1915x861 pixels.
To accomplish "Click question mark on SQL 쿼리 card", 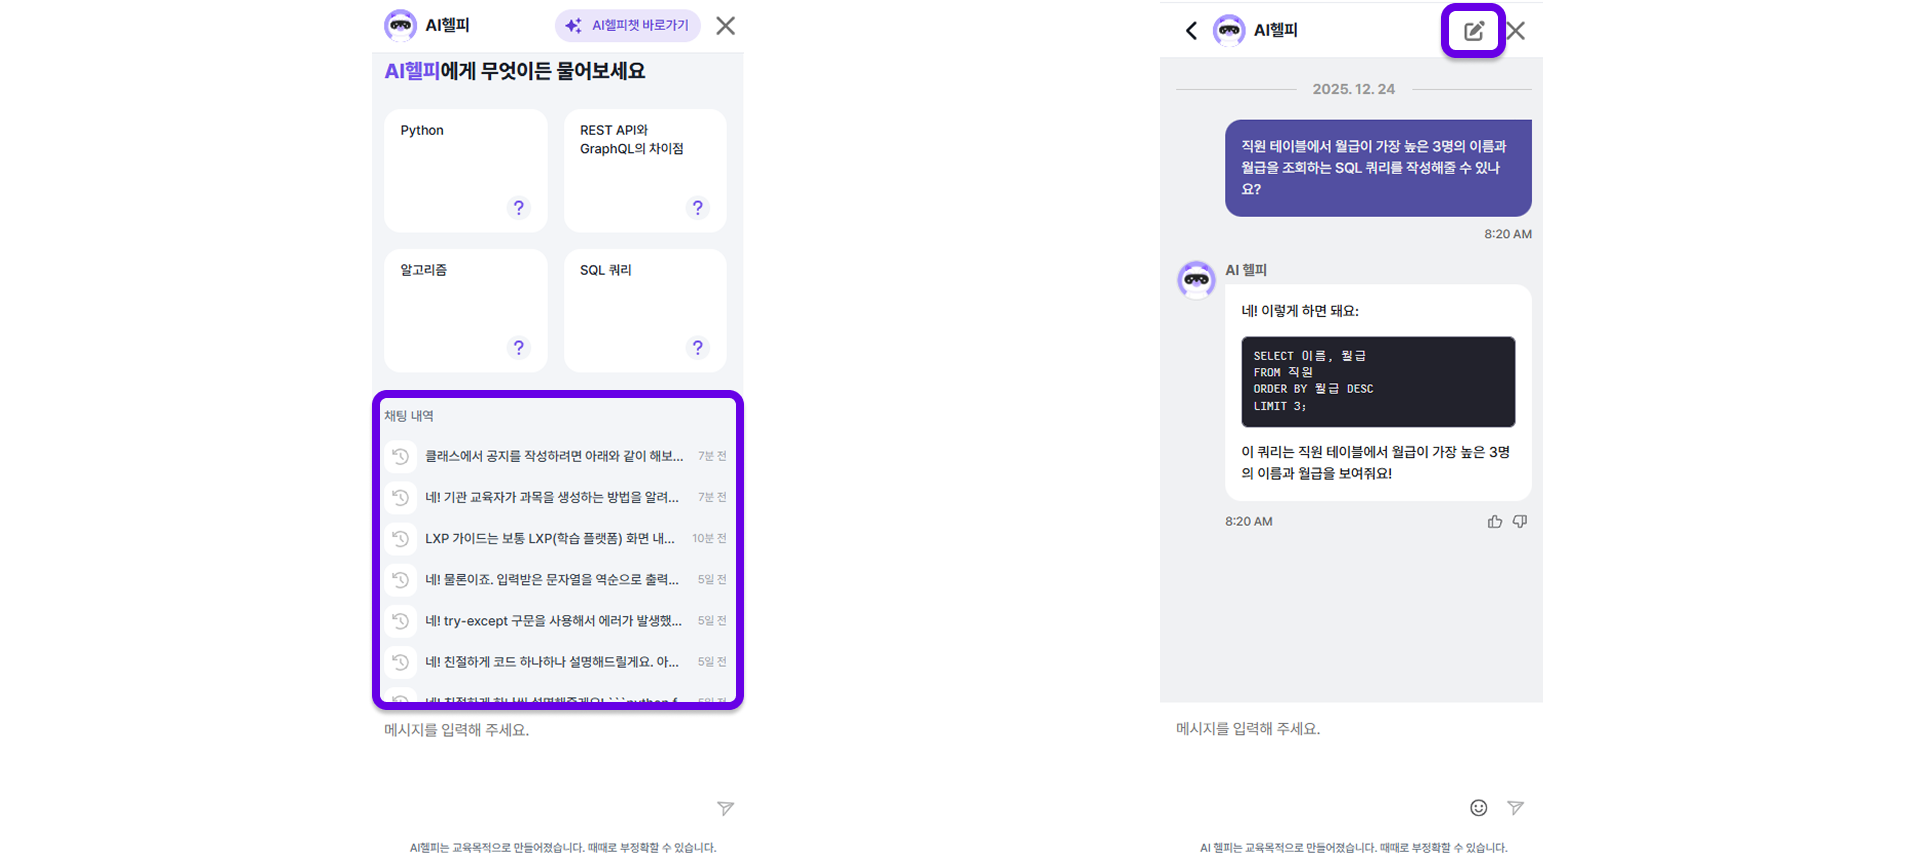I will (697, 348).
